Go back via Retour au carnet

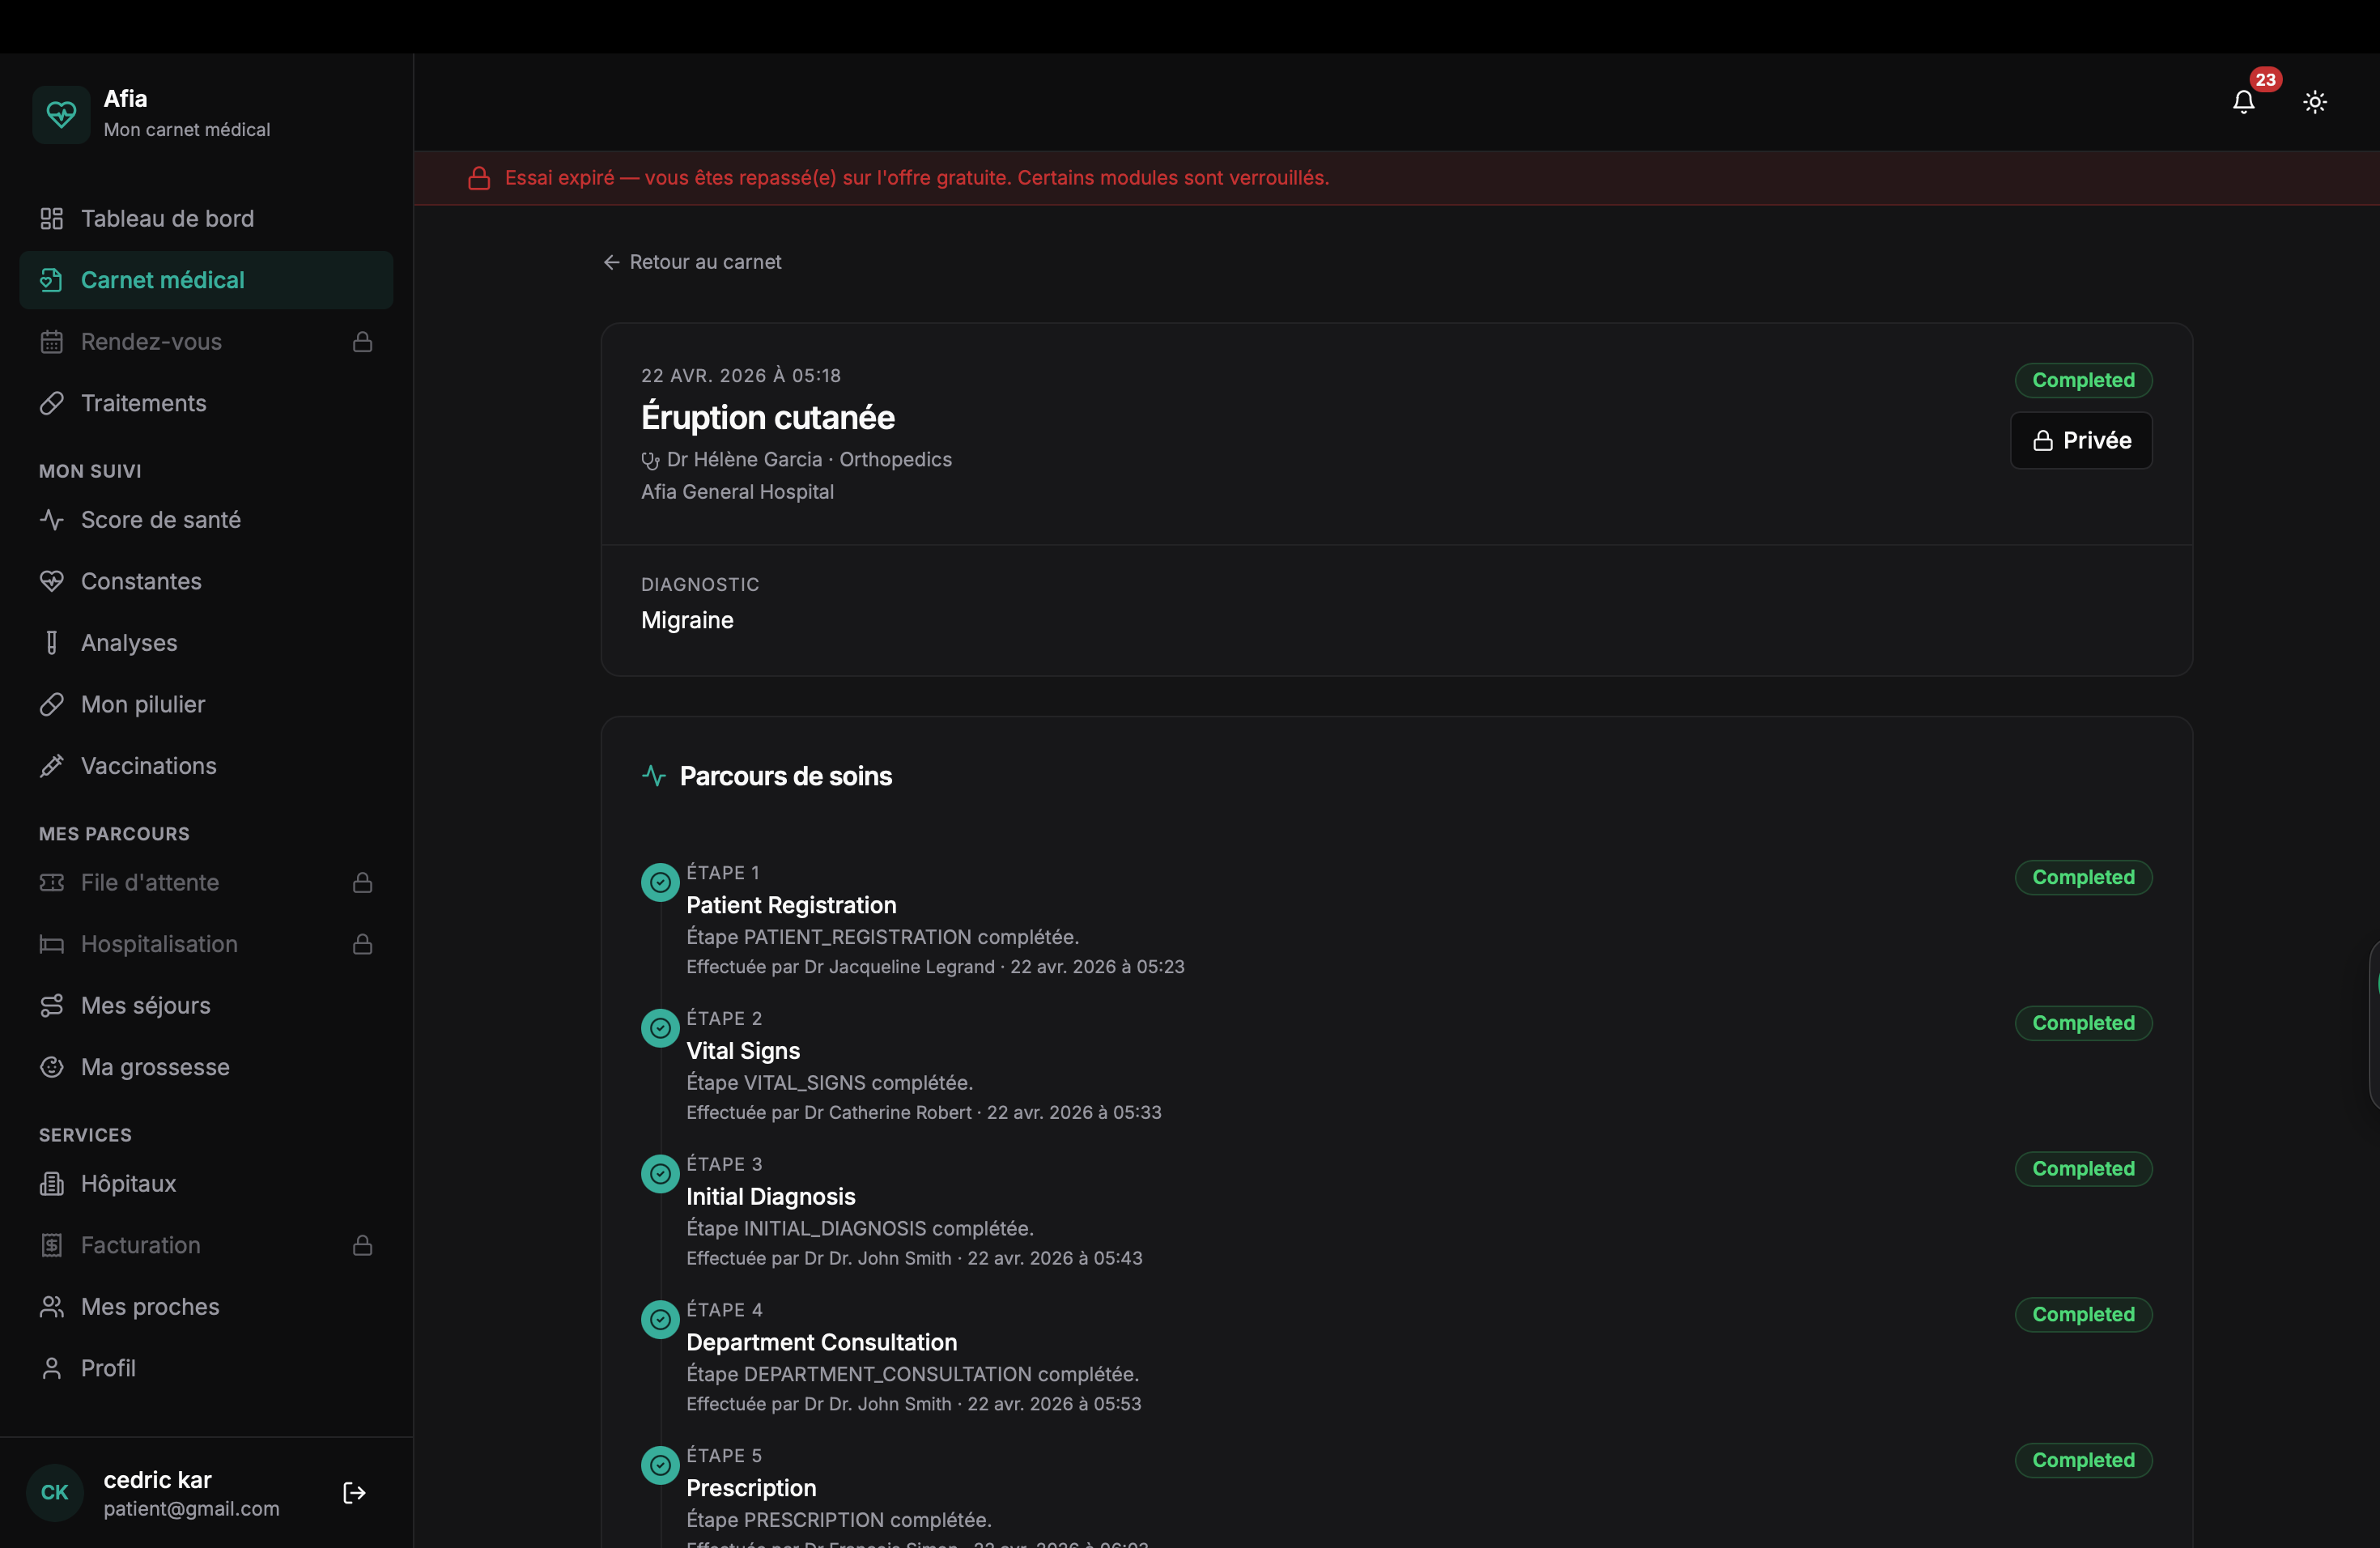click(692, 262)
